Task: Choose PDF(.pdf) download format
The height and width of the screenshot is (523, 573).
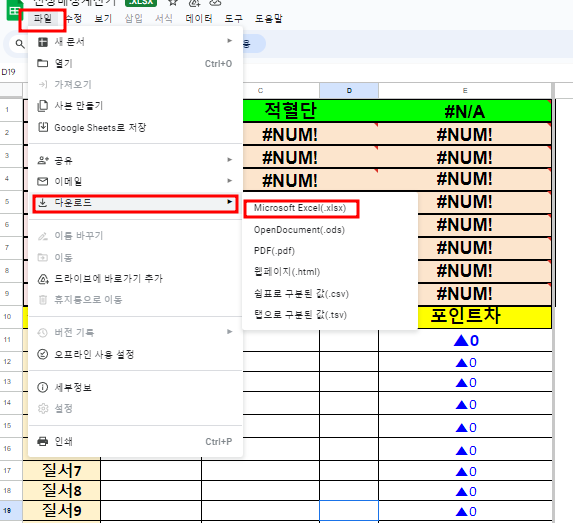Action: coord(274,251)
